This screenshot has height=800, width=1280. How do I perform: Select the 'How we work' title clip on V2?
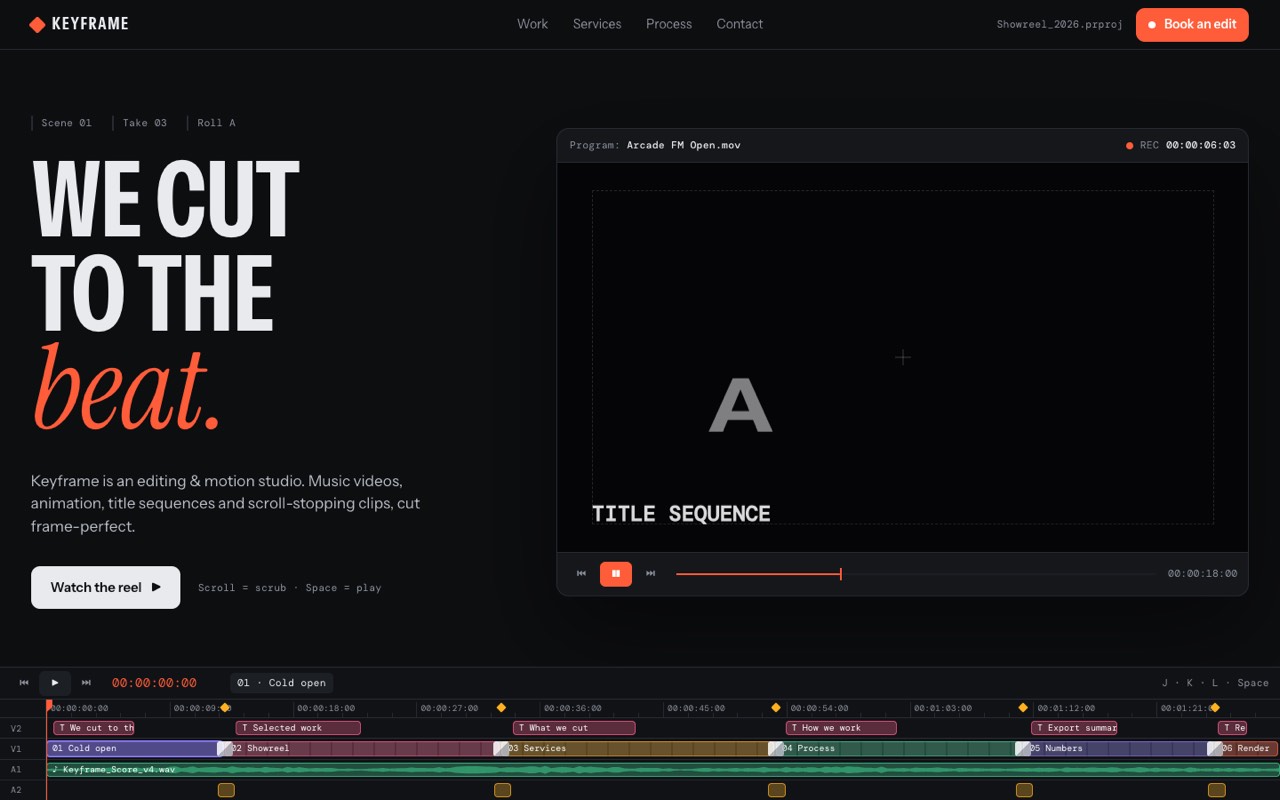pos(841,728)
